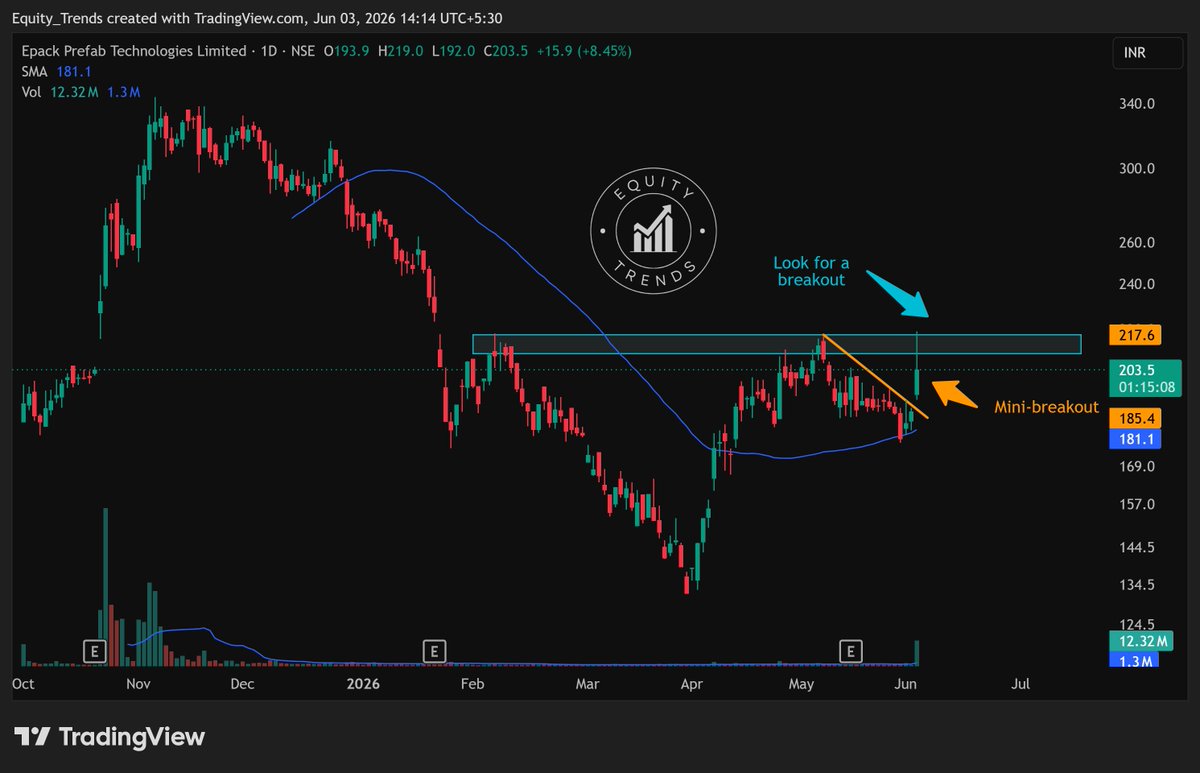Click the 134.5 price axis label
Screen dimensions: 1200x773
1136,585
